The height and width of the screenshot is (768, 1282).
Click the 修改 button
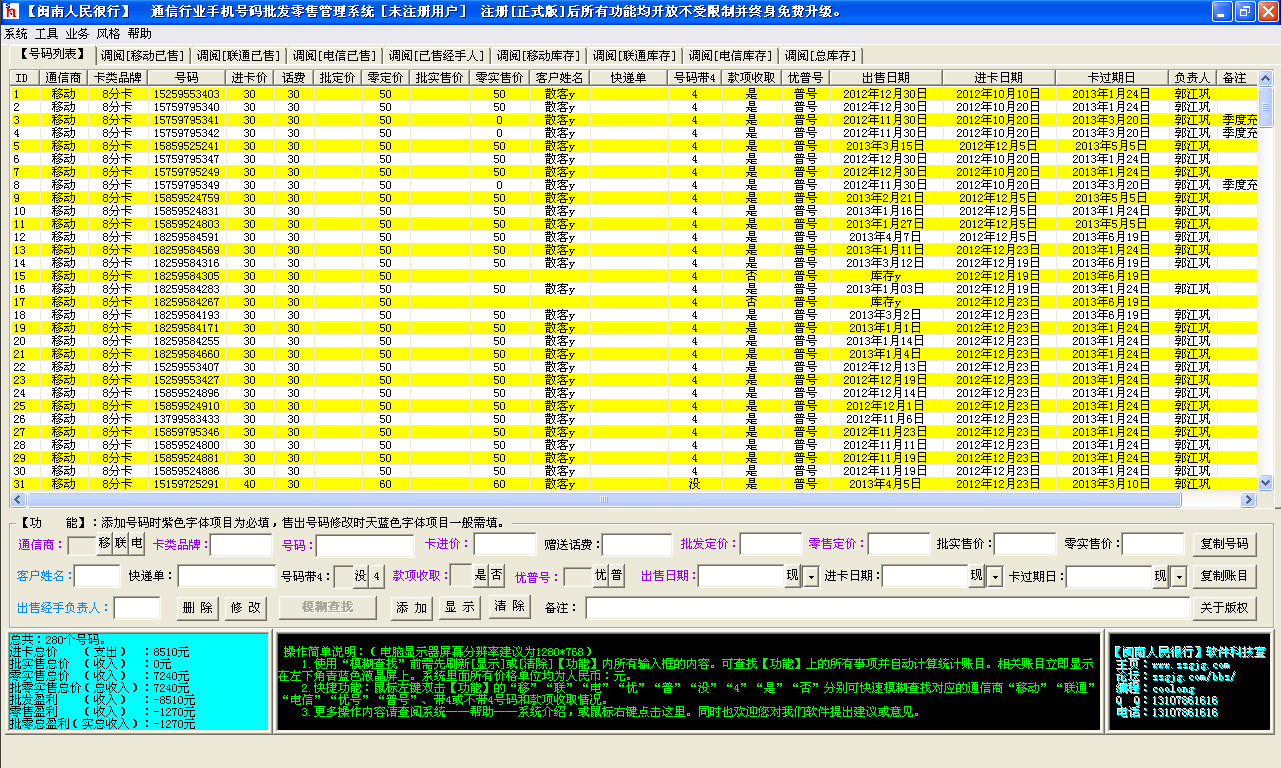point(246,608)
